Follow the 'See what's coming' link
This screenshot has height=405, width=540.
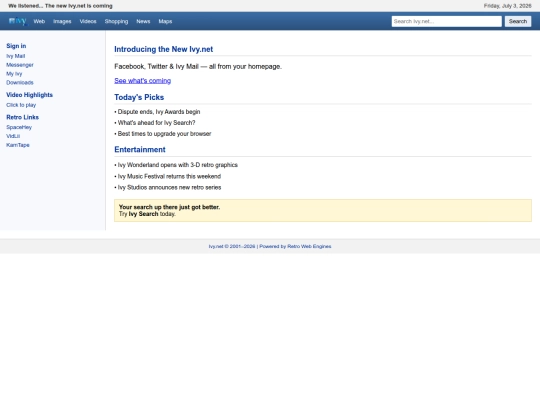(x=143, y=81)
